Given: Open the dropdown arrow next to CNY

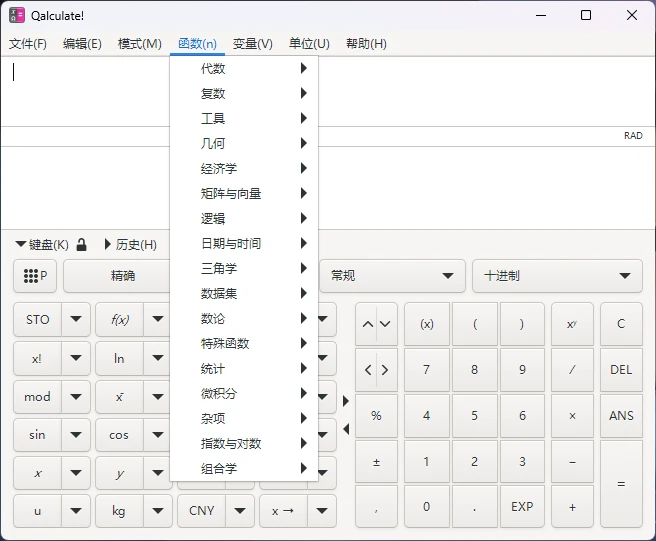Looking at the screenshot, I should coord(240,511).
